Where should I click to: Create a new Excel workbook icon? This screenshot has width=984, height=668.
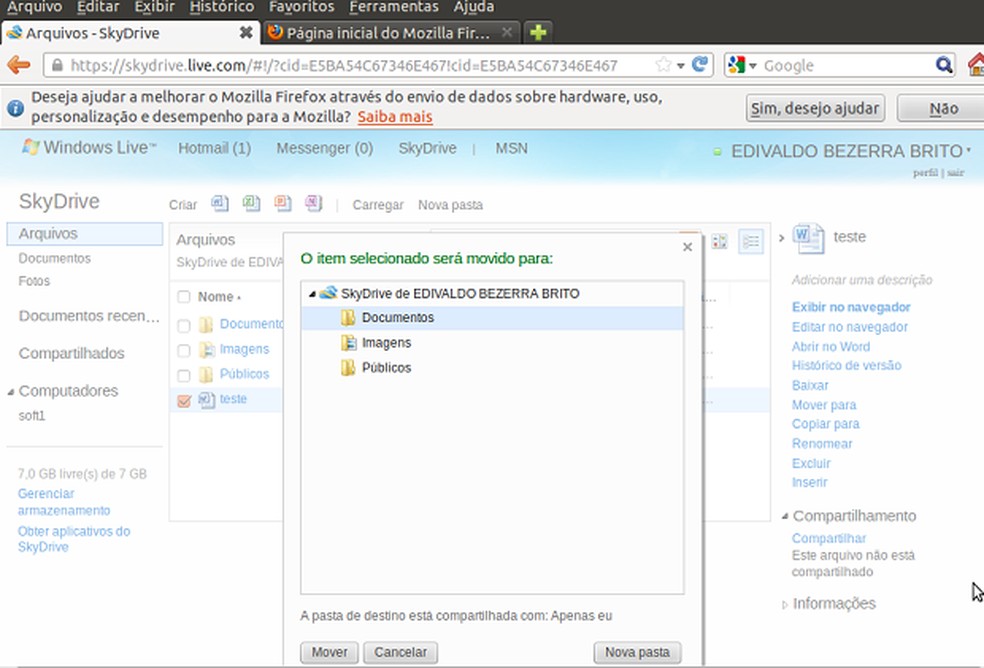click(x=252, y=203)
